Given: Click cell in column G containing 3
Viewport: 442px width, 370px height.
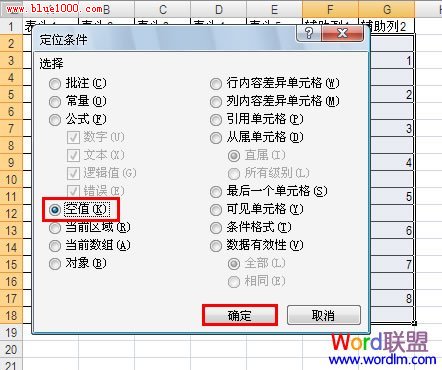Looking at the screenshot, I should [392, 128].
